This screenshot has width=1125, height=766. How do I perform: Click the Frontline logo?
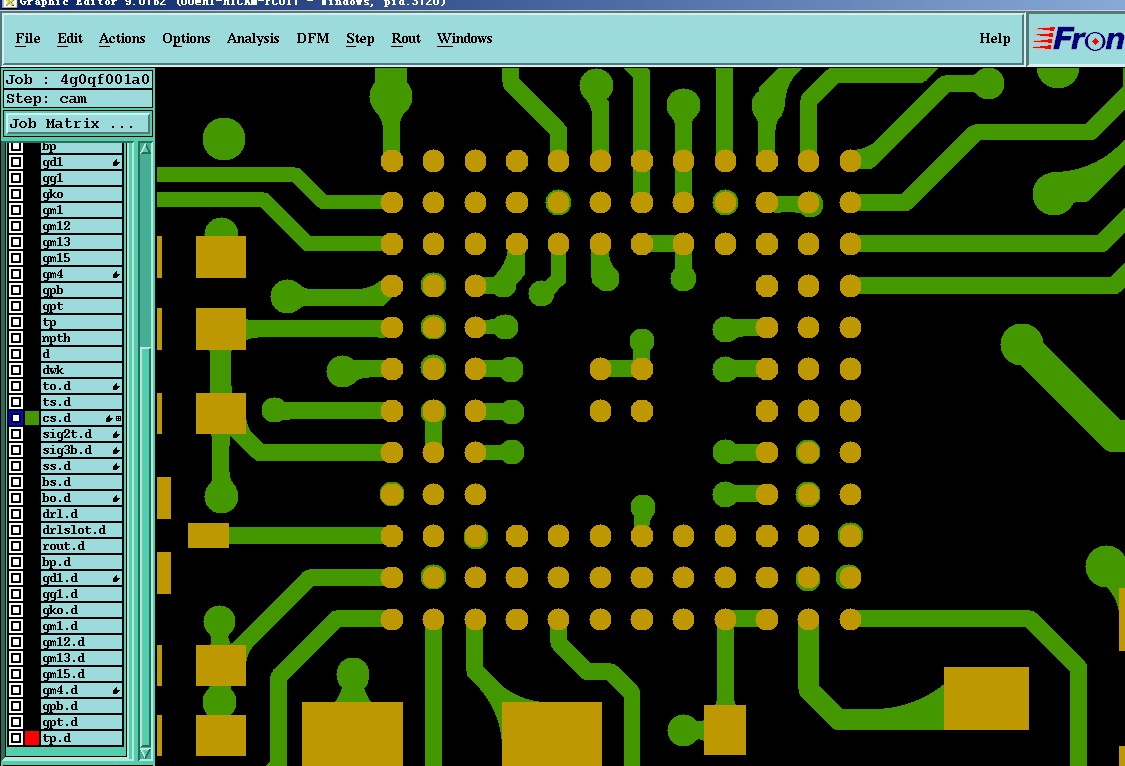[x=1078, y=39]
